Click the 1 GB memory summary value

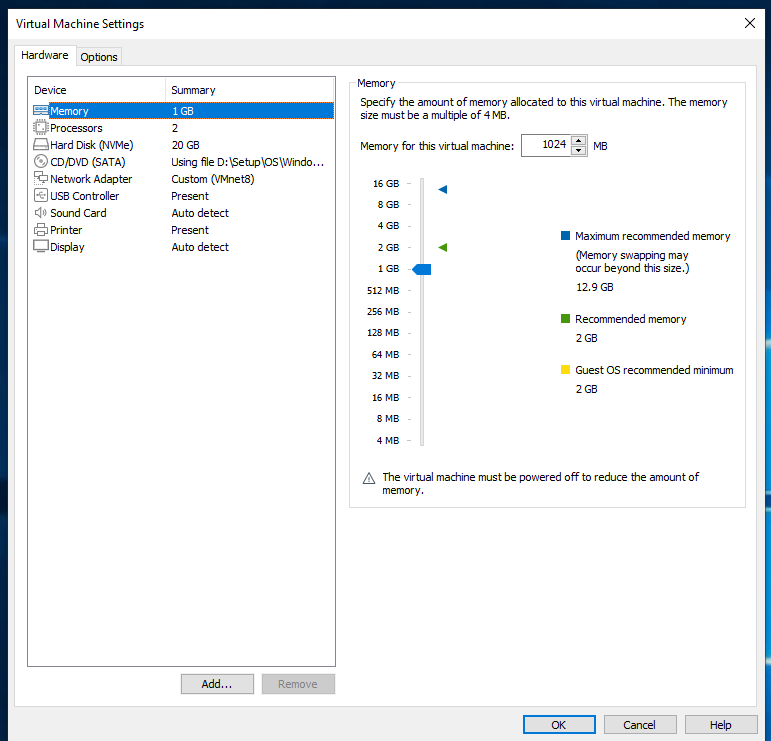coord(182,111)
